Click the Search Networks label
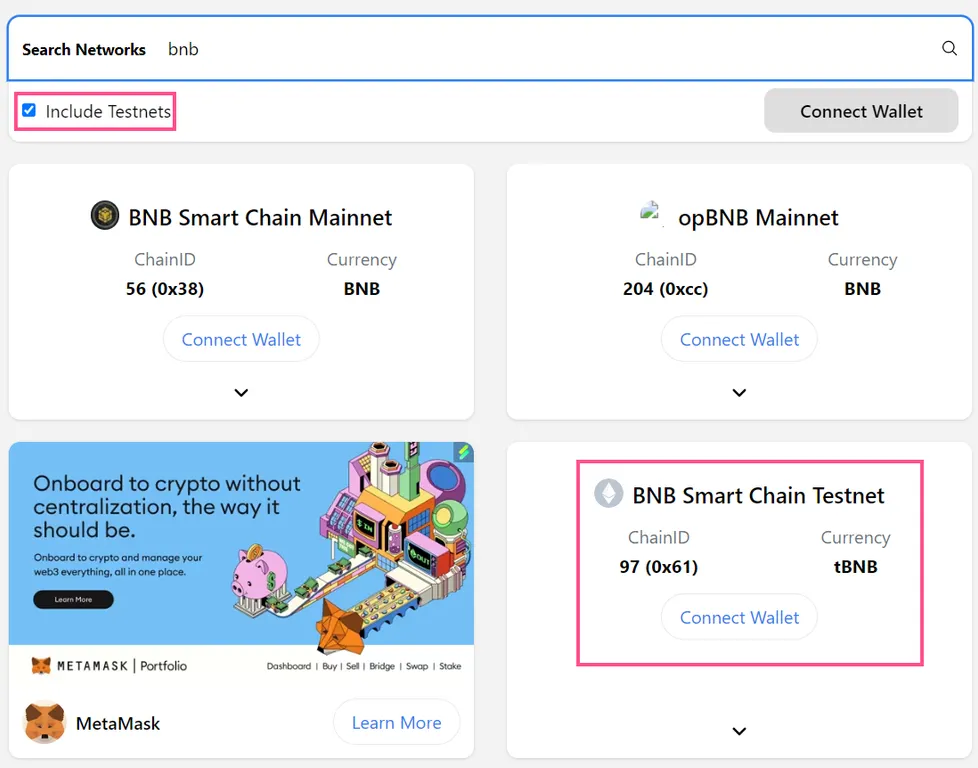The image size is (978, 768). click(84, 49)
